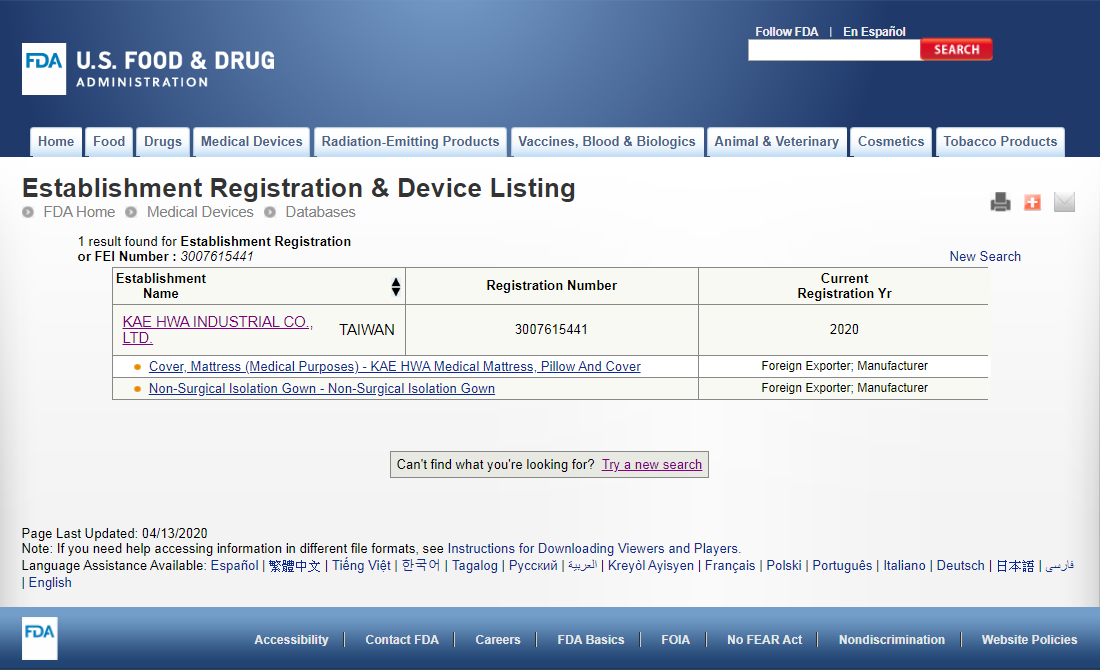Select Deutsch language assistance
Image resolution: width=1100 pixels, height=670 pixels.
point(960,565)
